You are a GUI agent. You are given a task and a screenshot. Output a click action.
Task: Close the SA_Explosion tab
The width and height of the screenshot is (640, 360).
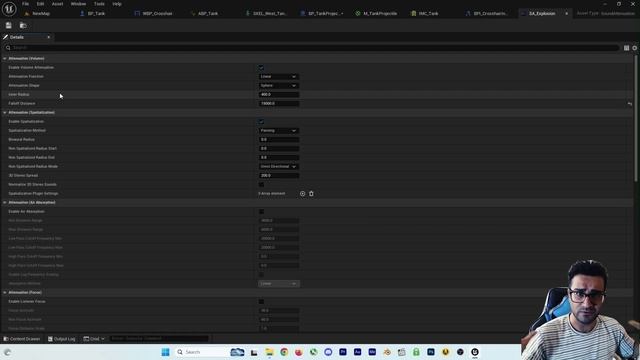click(x=567, y=13)
